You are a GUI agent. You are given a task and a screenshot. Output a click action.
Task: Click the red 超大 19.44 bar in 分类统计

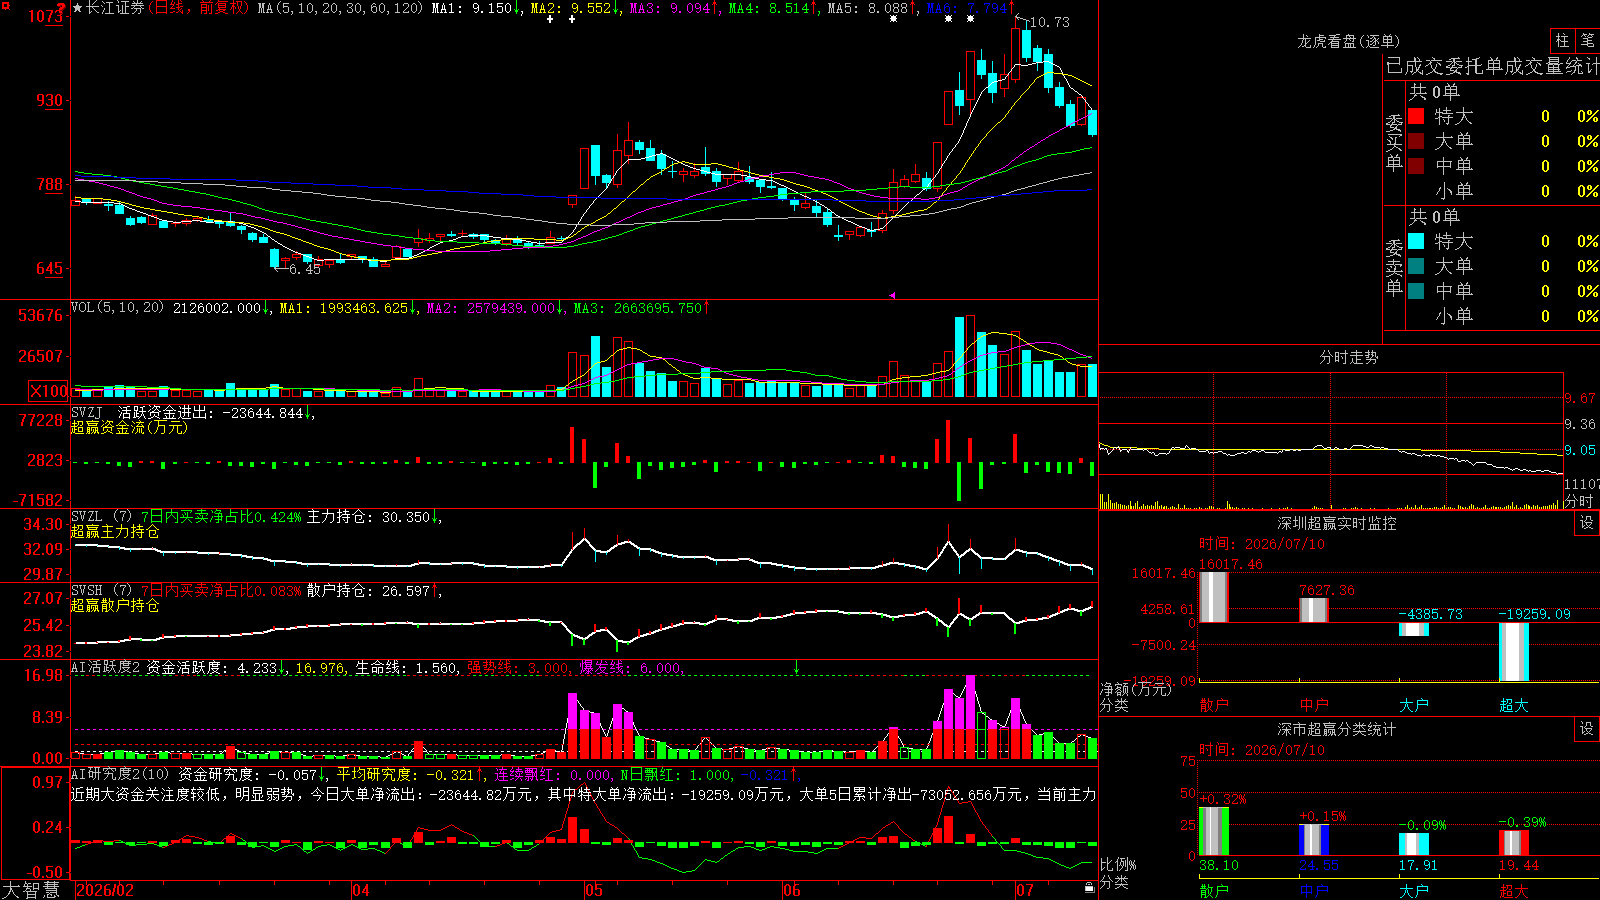click(x=1513, y=843)
